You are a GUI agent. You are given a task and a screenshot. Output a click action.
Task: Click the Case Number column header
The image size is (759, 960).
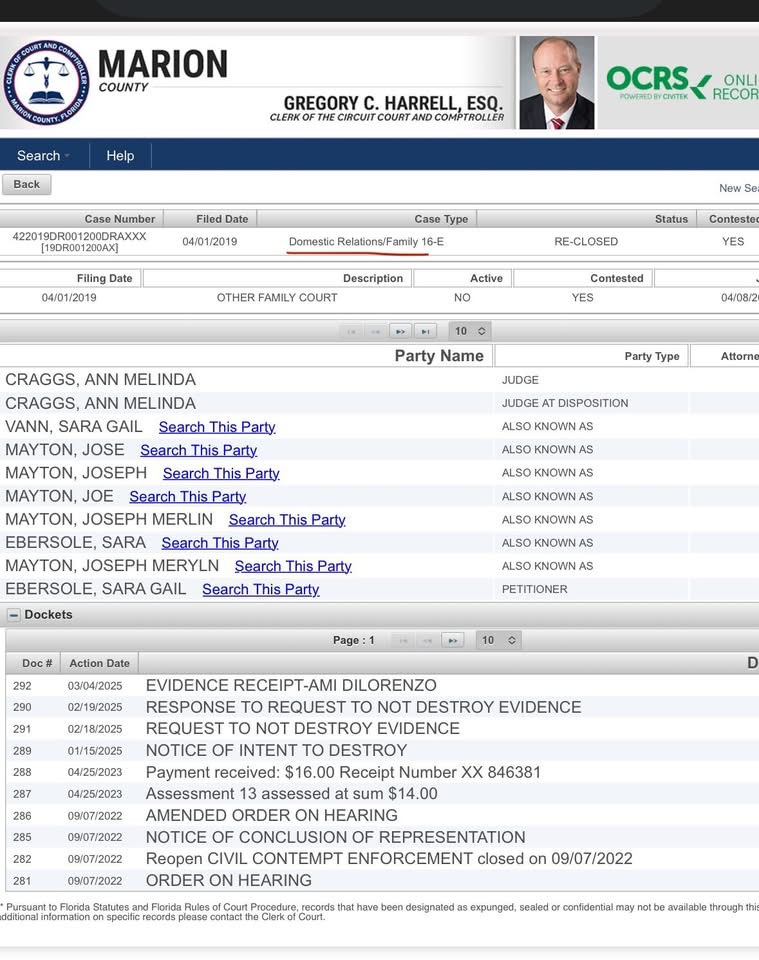click(81, 219)
